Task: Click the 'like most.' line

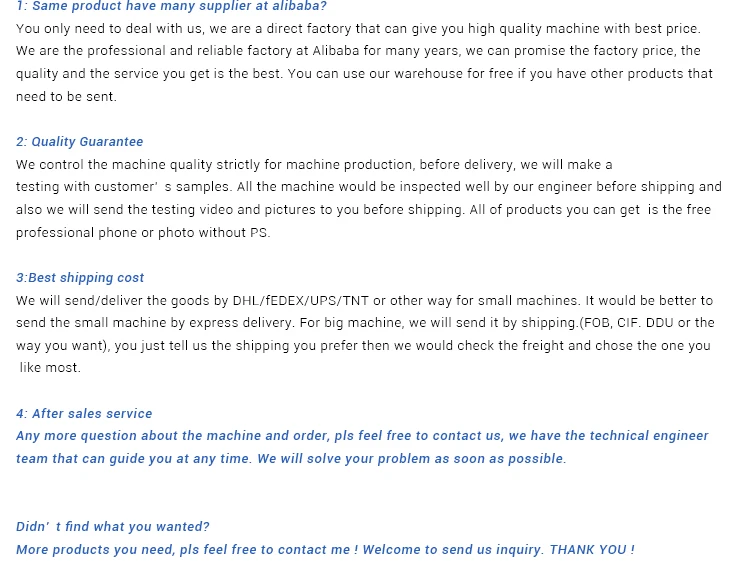Action: click(x=50, y=368)
